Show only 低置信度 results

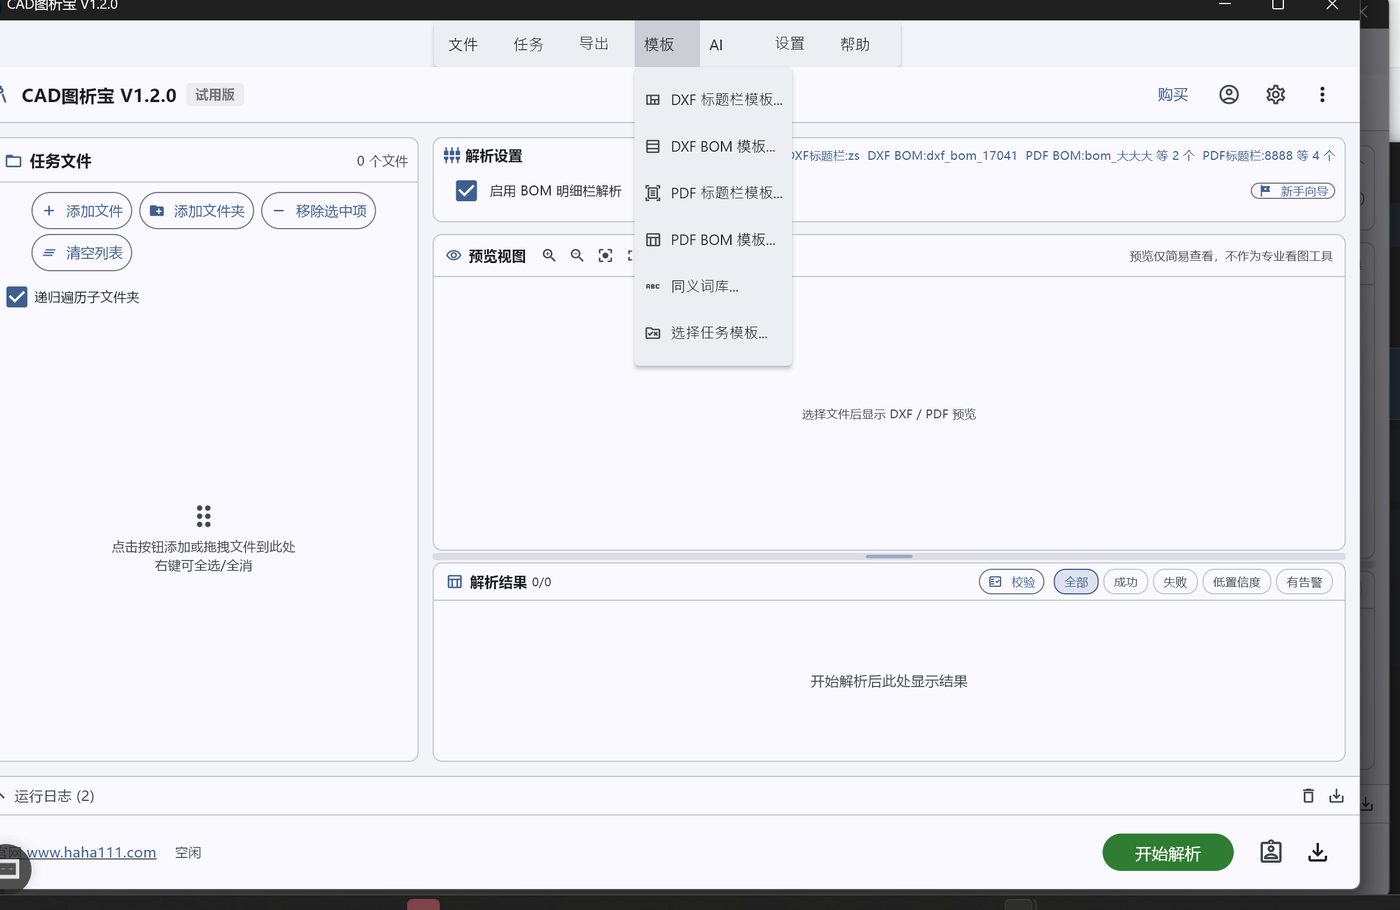(1237, 582)
